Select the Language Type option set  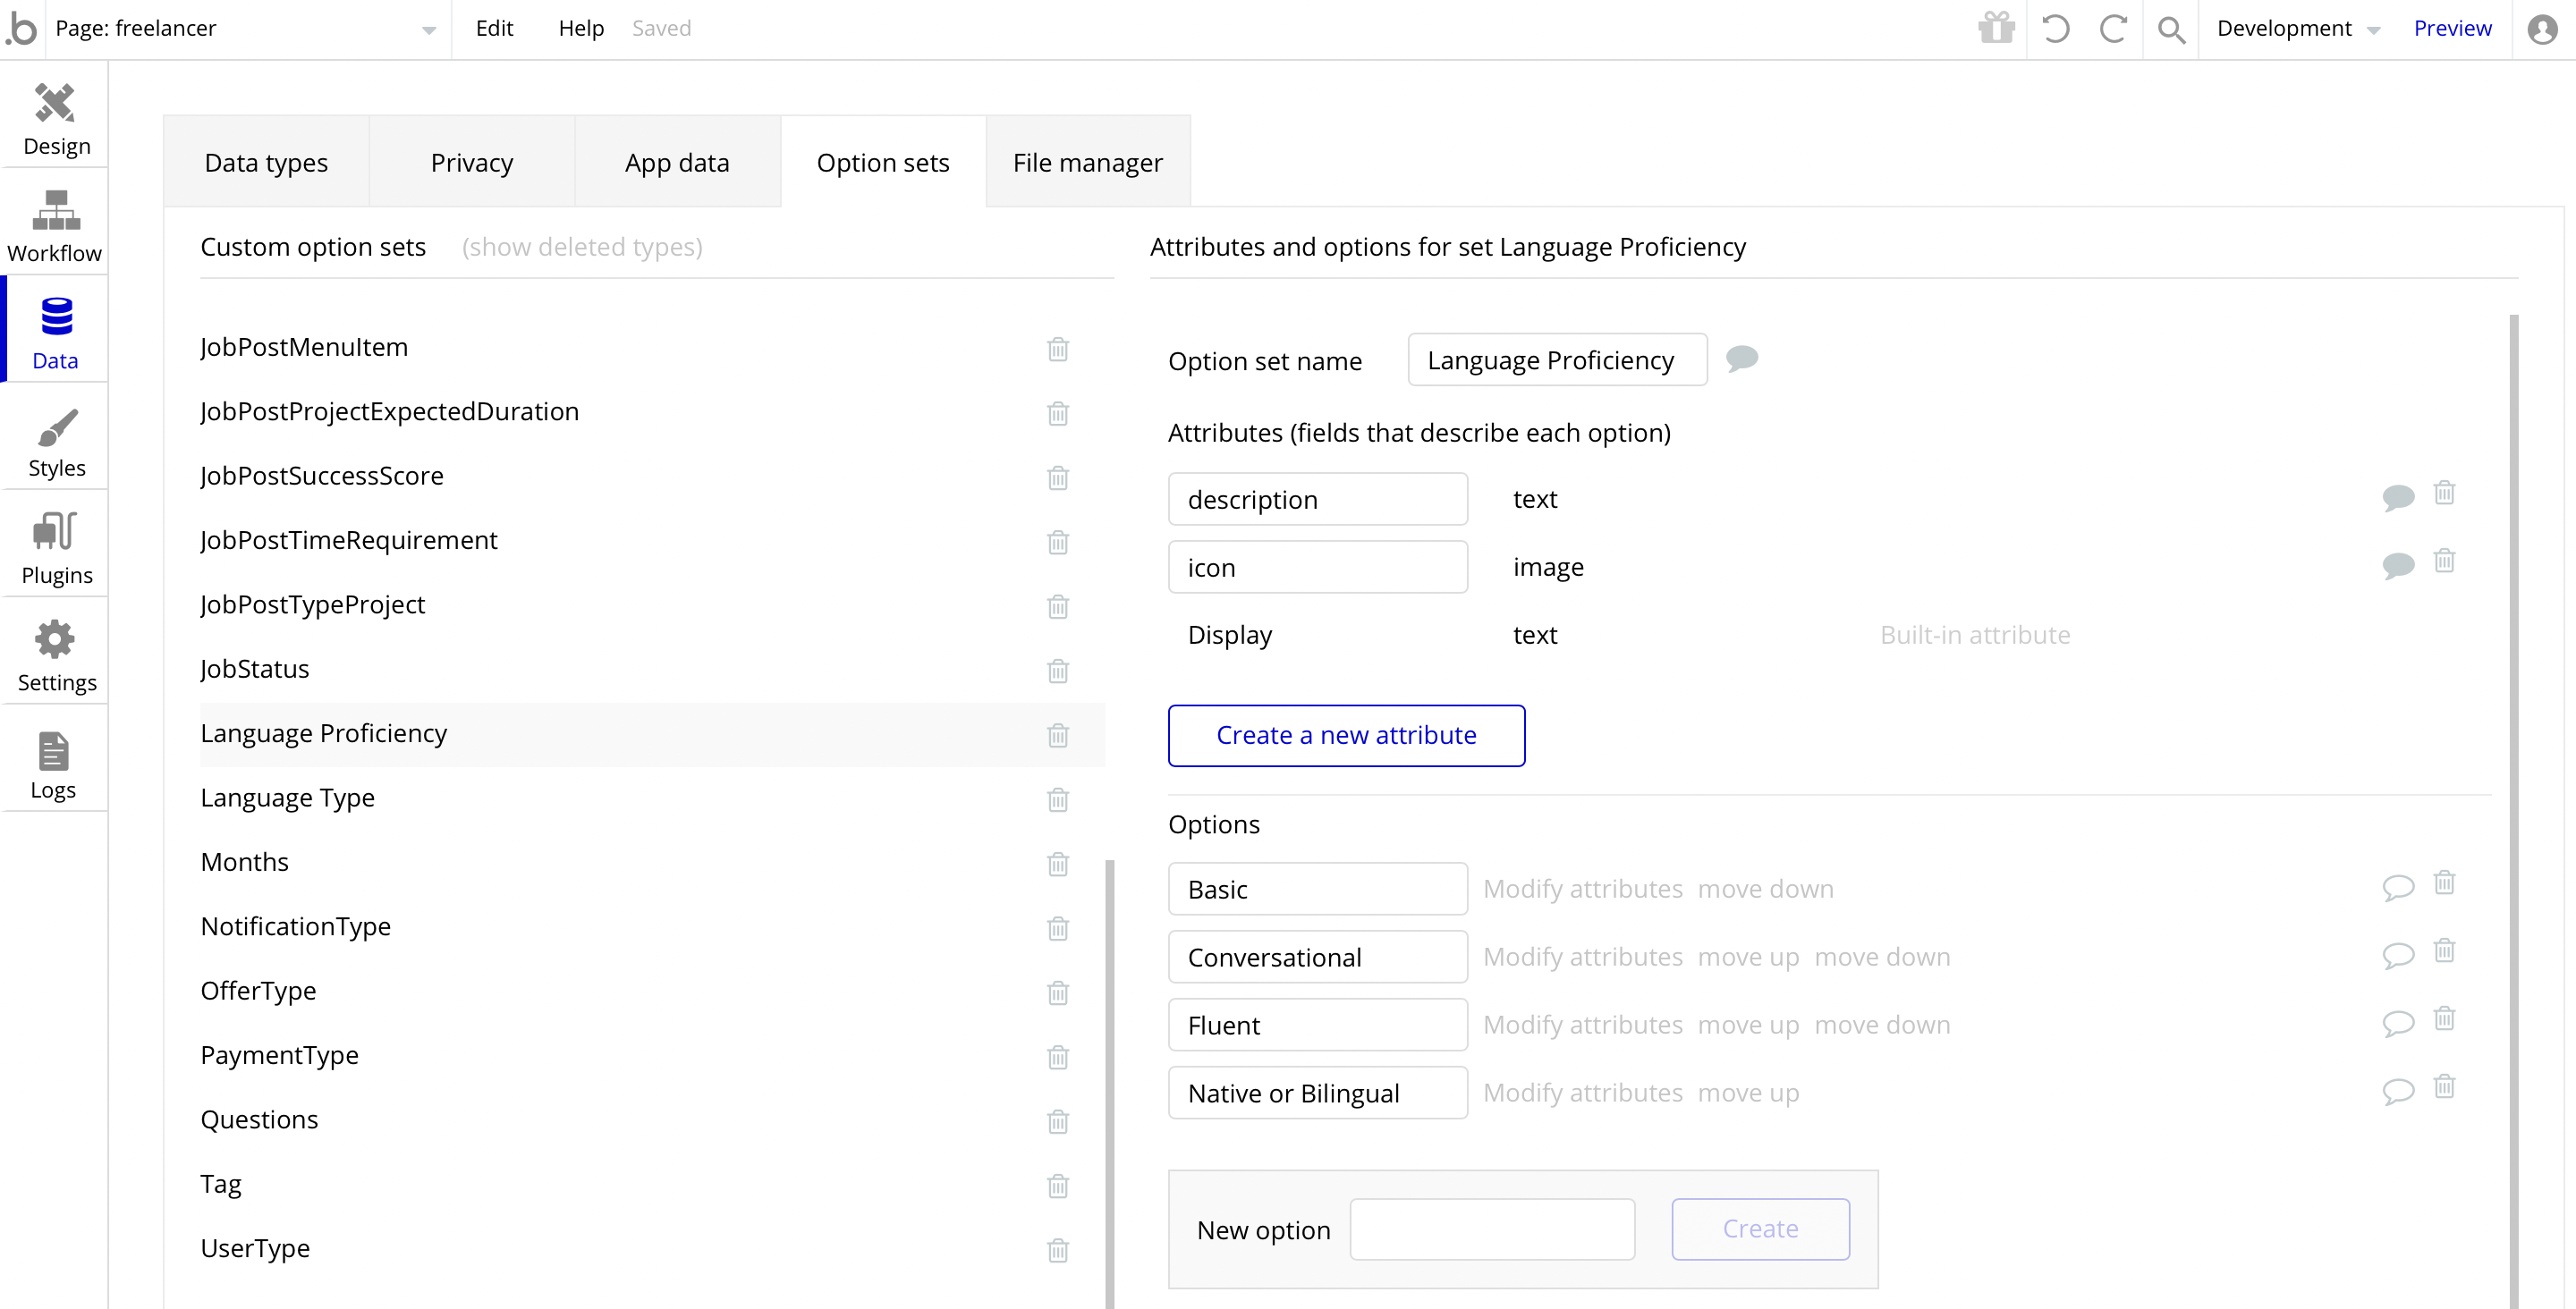coord(288,798)
